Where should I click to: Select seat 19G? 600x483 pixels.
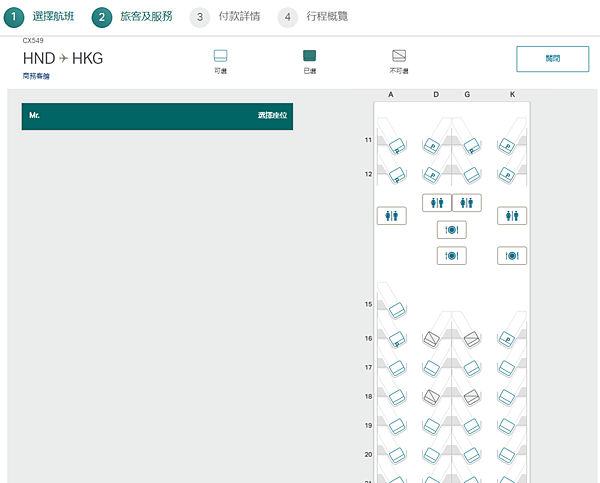pos(472,426)
